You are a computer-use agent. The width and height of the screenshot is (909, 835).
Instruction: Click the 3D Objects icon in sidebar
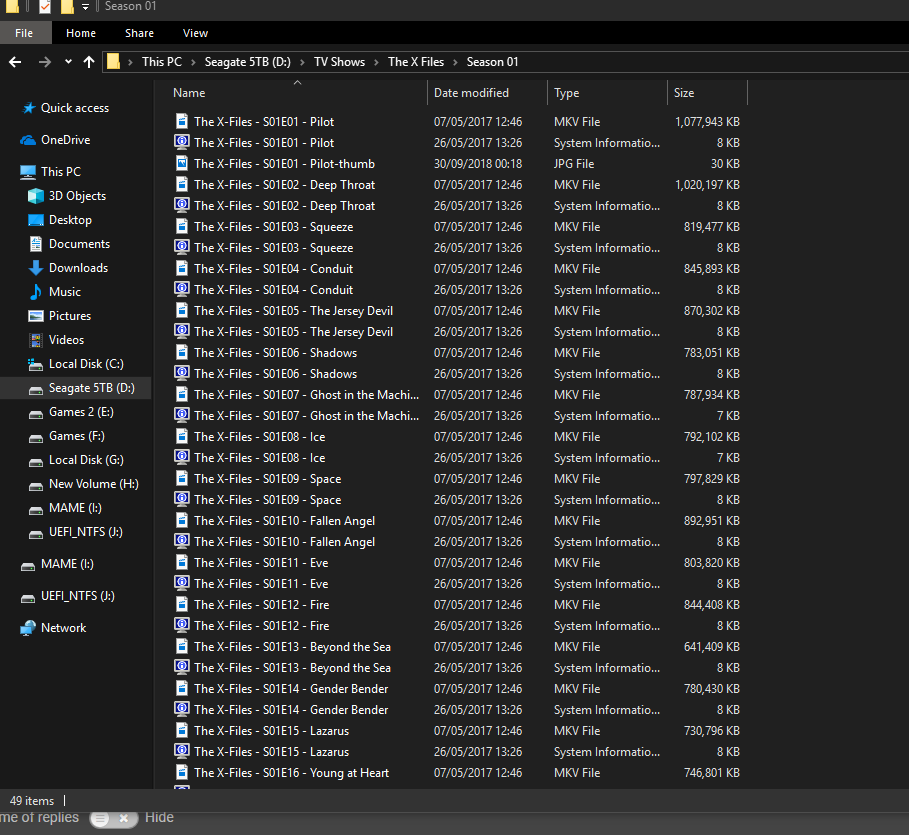pos(36,196)
